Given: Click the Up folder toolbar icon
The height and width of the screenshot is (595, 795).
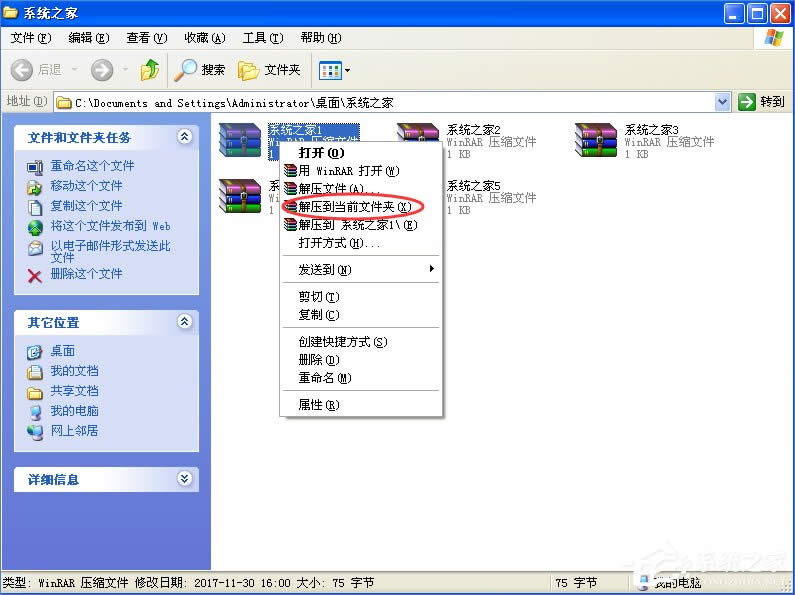Looking at the screenshot, I should pos(150,70).
